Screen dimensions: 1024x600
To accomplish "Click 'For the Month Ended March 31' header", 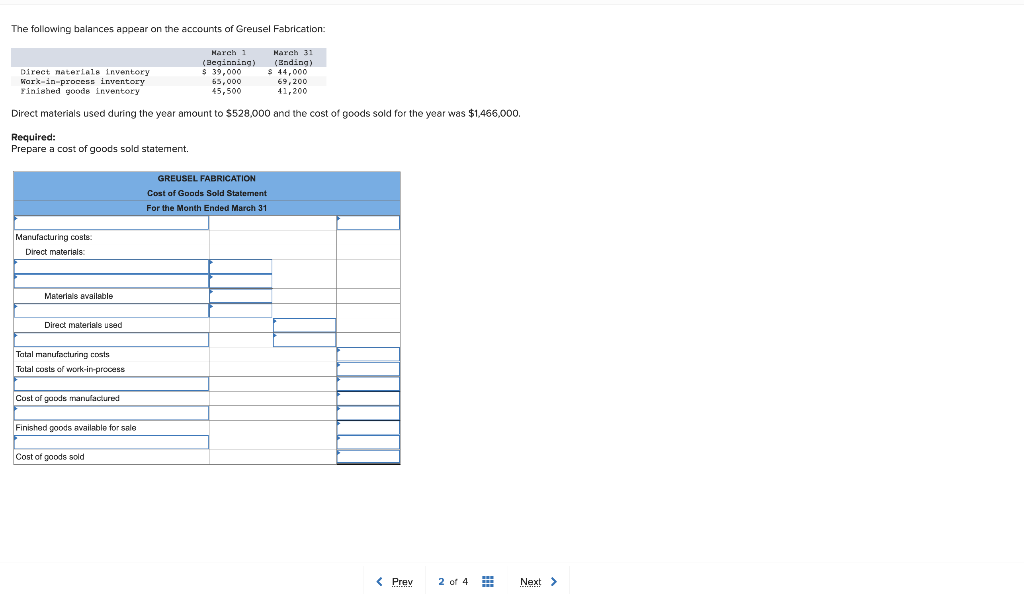I will point(206,208).
